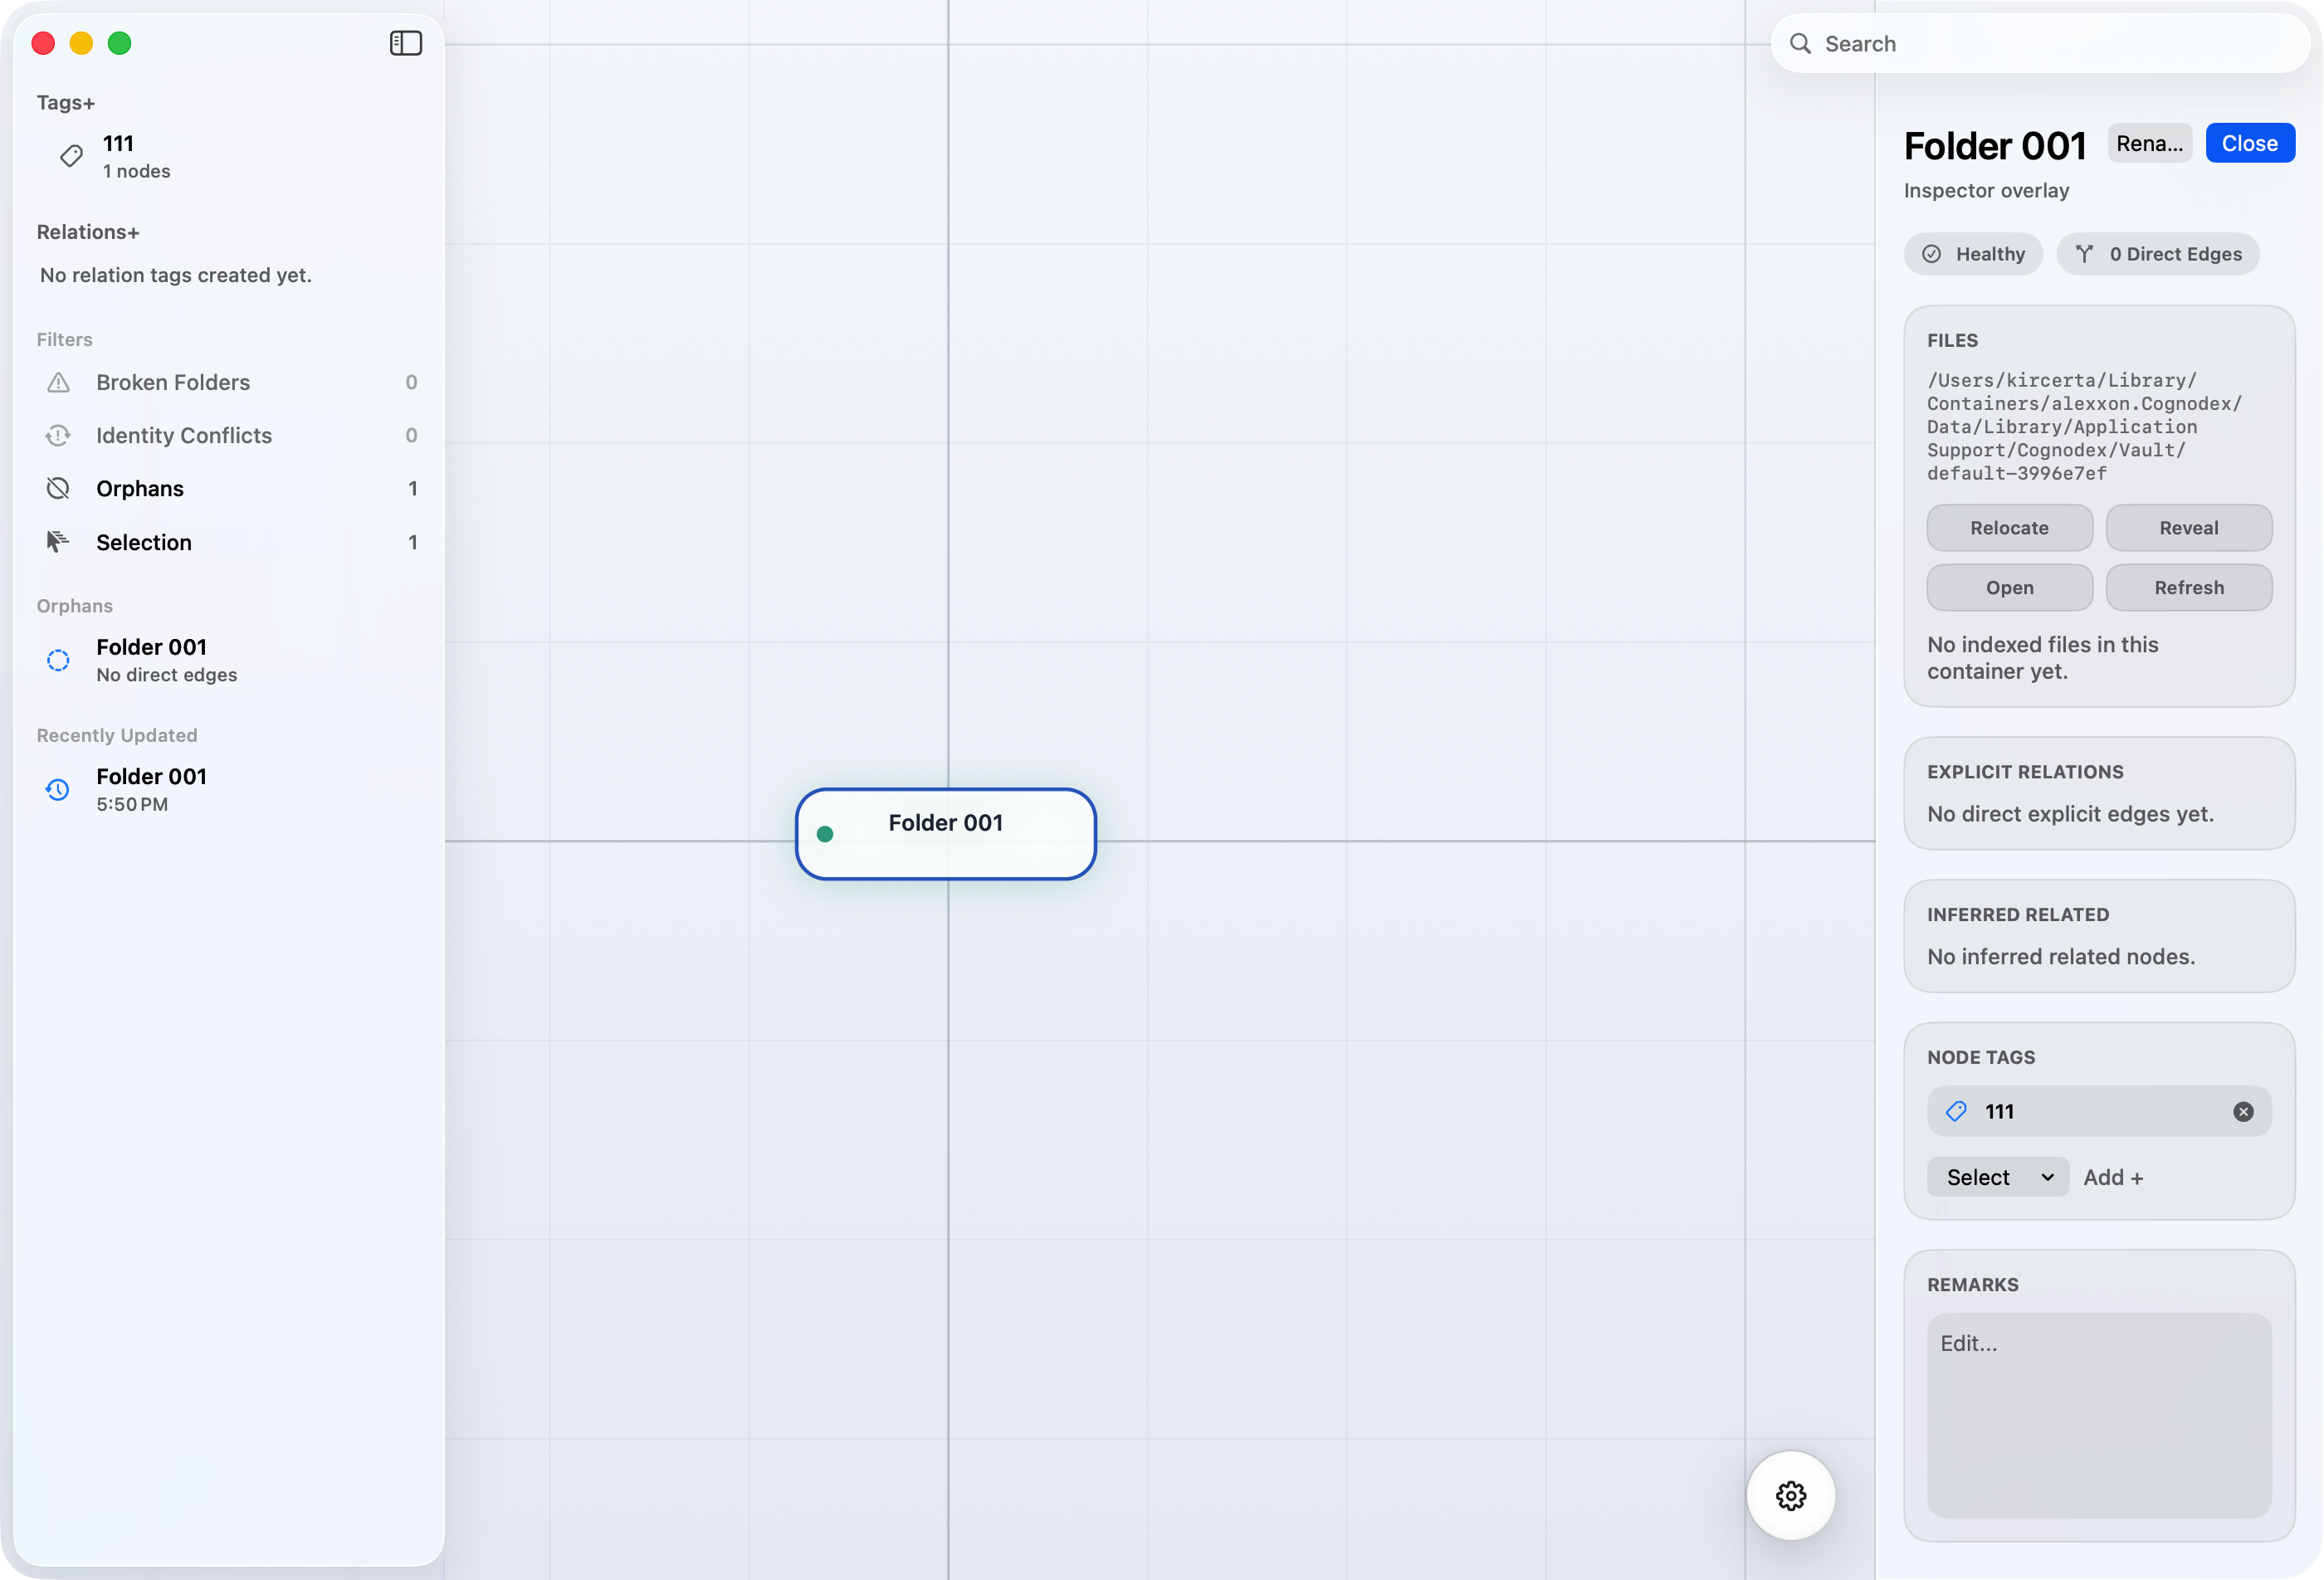This screenshot has height=1580, width=2324.
Task: Toggle the sidebar panel icon
Action: click(x=405, y=43)
